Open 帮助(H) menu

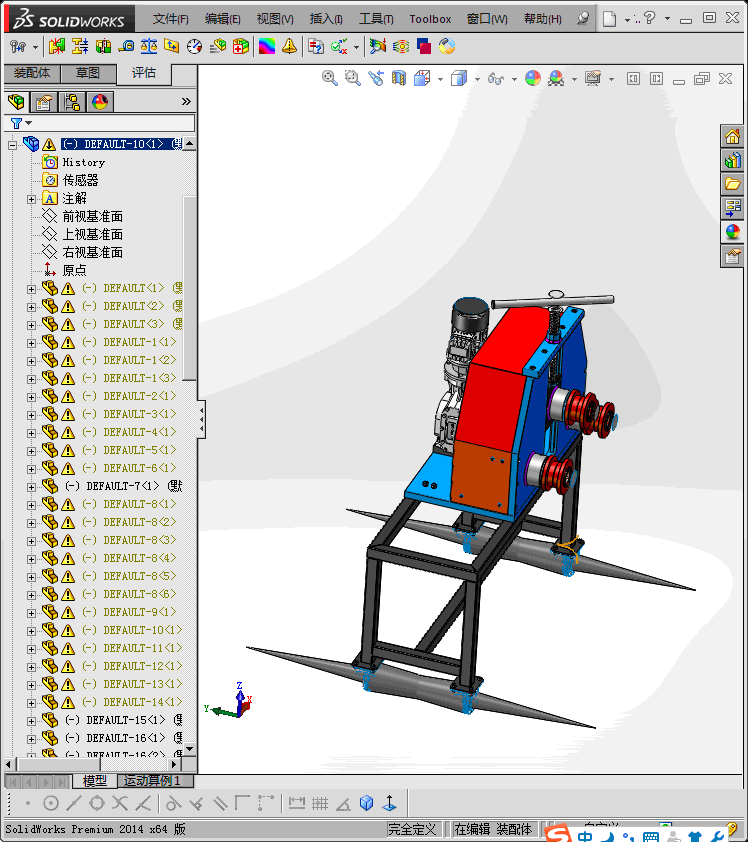(x=542, y=19)
